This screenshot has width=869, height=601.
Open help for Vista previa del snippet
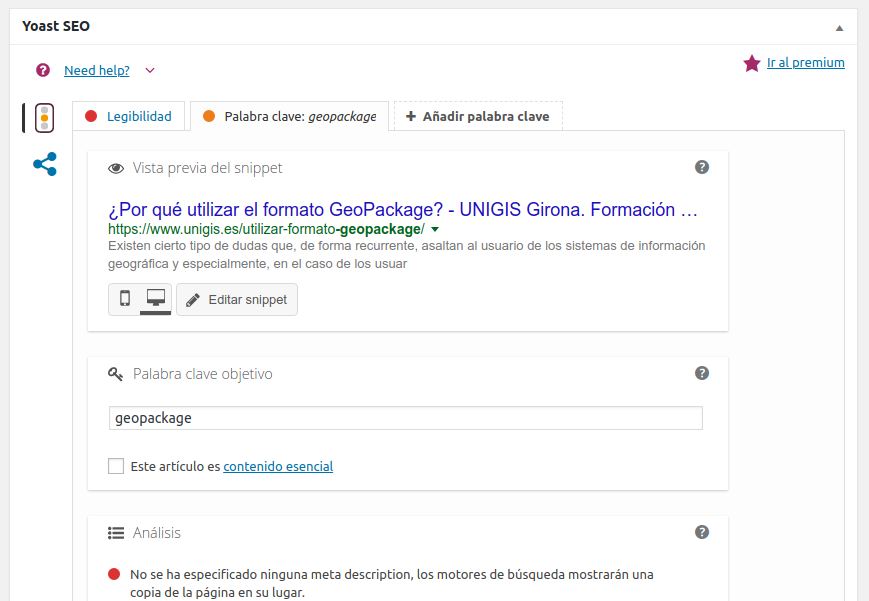pyautogui.click(x=702, y=167)
